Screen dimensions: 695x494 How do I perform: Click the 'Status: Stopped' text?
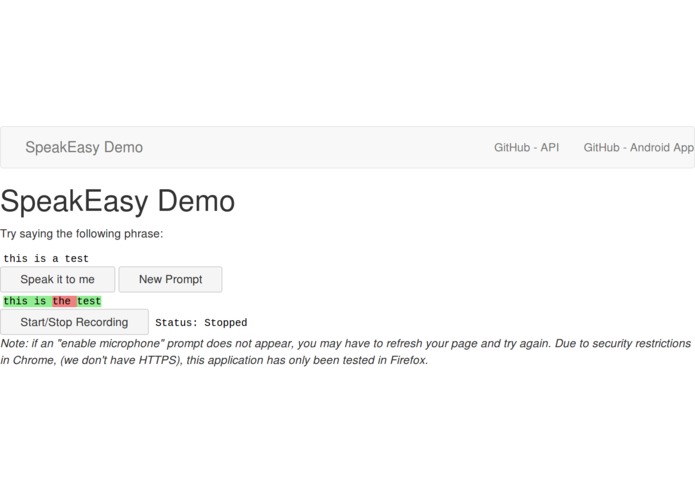pyautogui.click(x=201, y=323)
